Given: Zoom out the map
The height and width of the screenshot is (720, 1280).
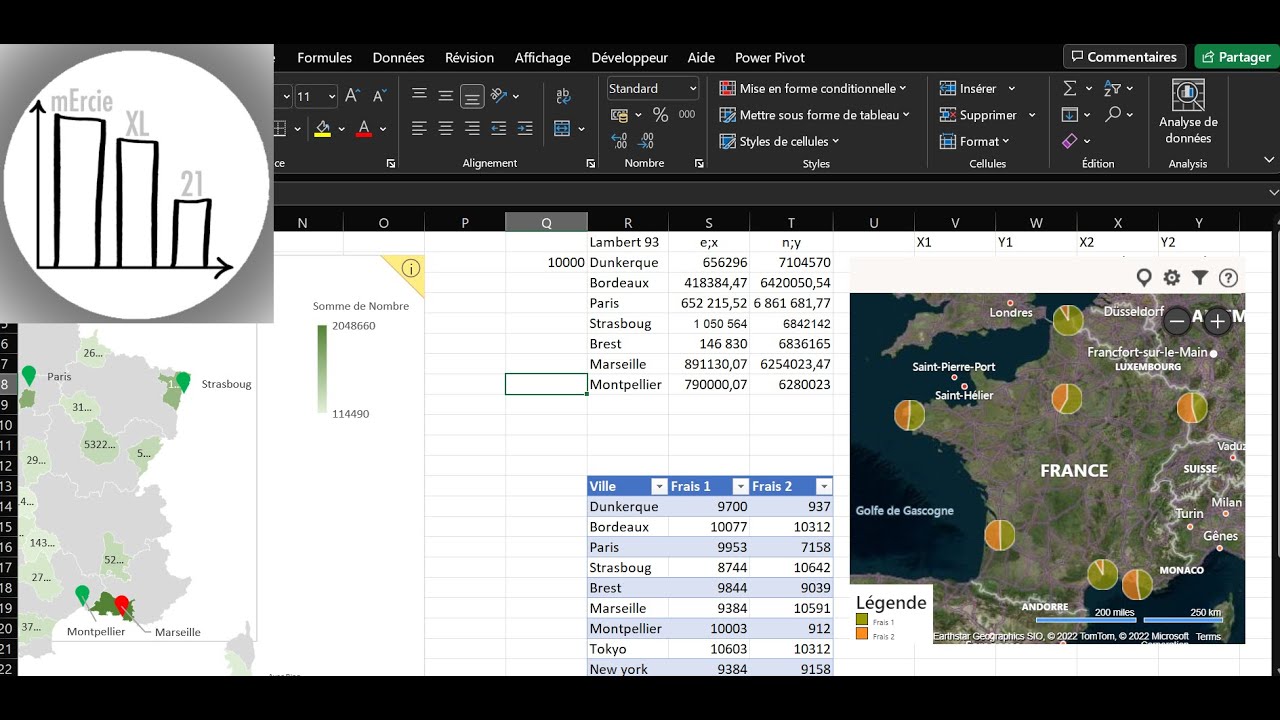Looking at the screenshot, I should coord(1178,321).
